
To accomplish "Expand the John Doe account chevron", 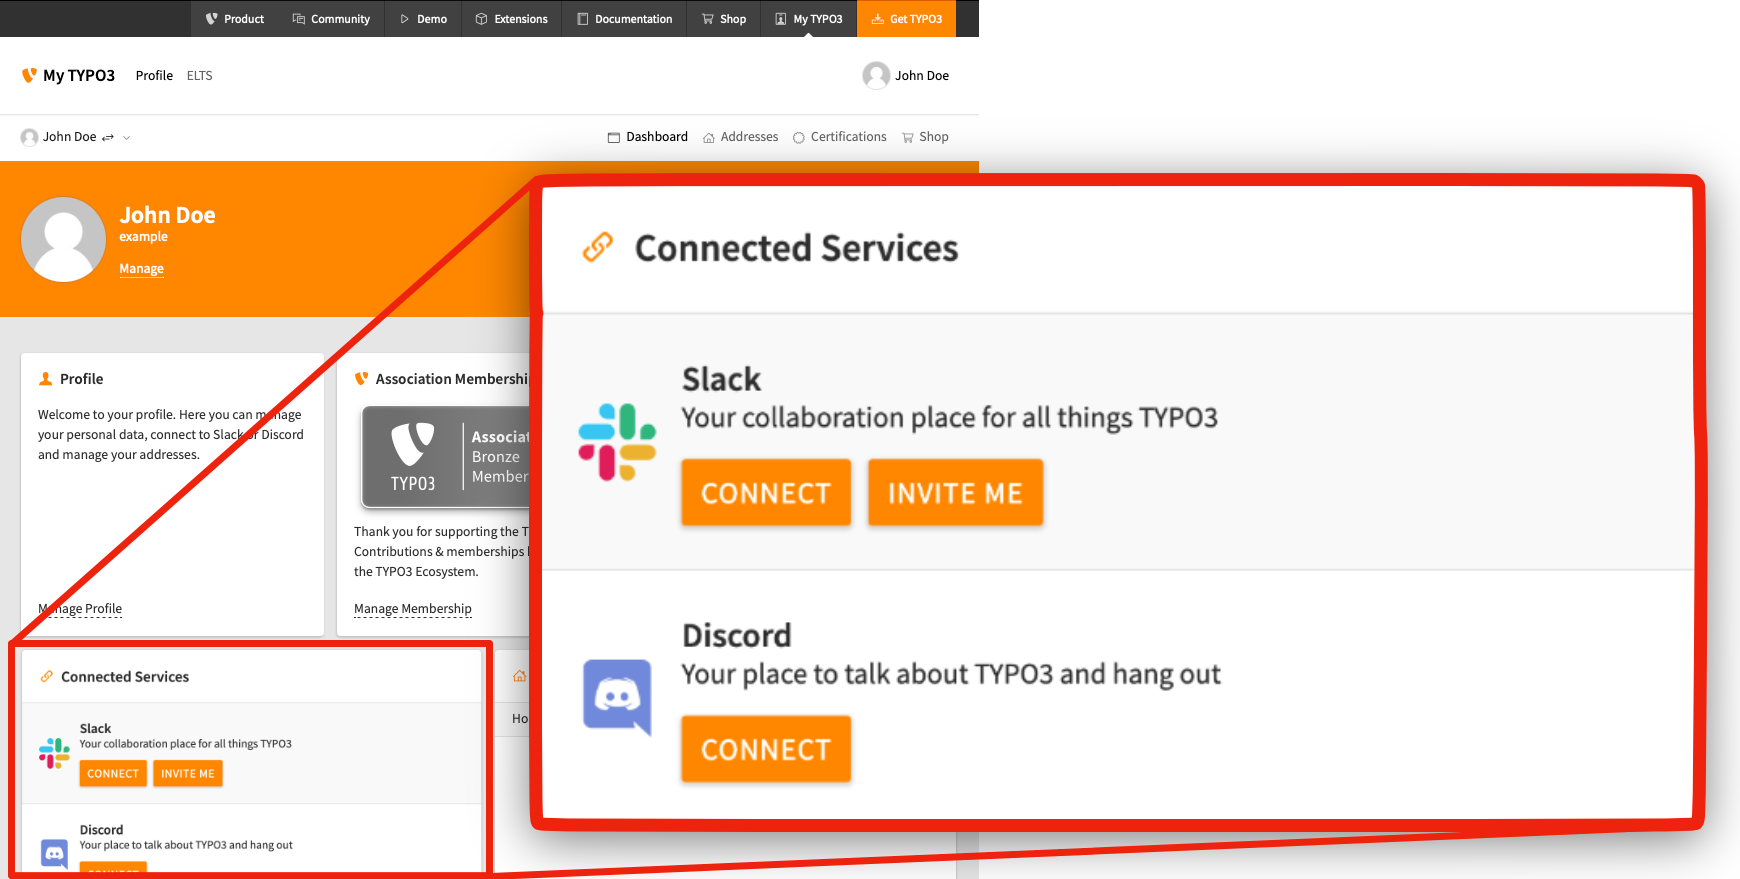I will coord(126,138).
